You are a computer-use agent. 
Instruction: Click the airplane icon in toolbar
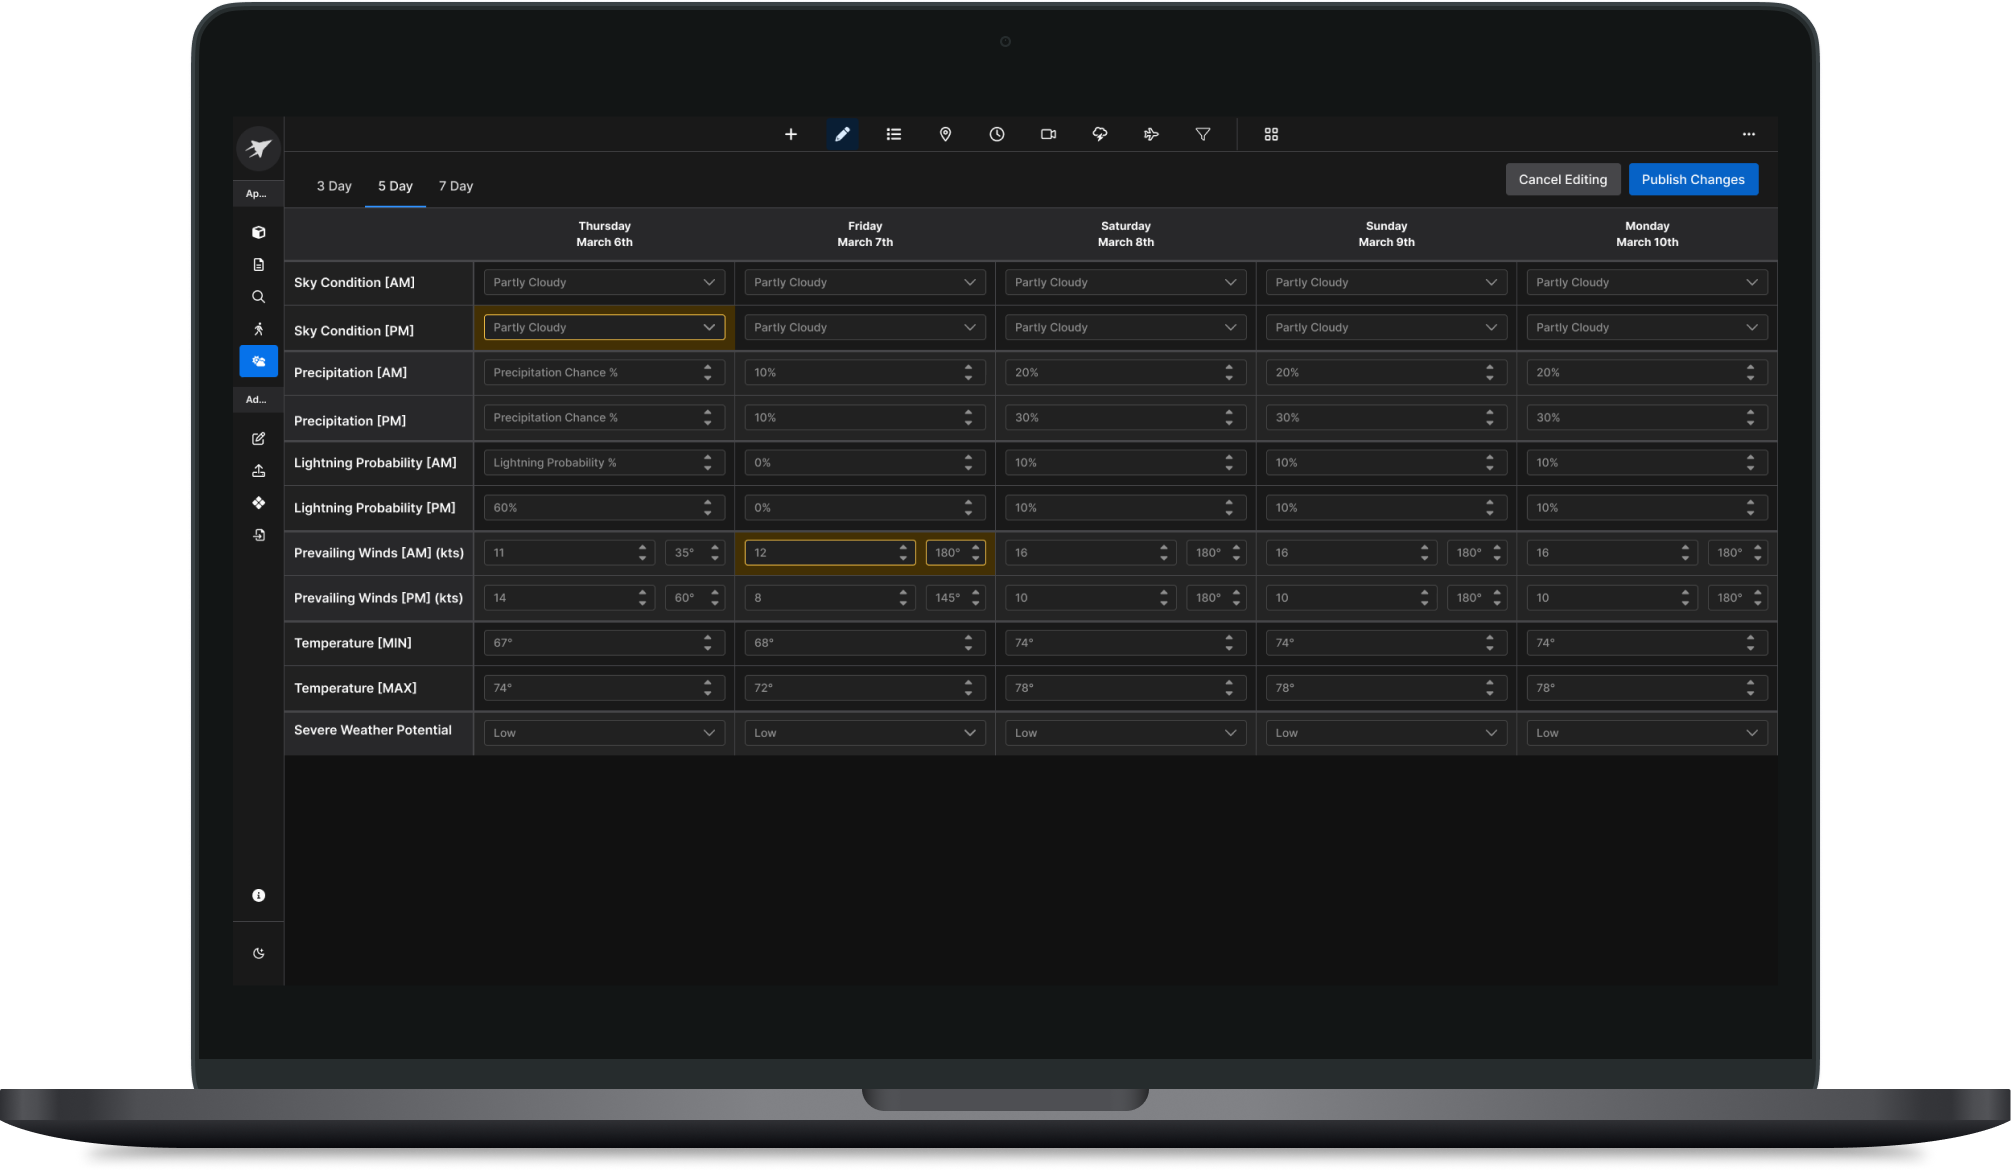point(1151,134)
